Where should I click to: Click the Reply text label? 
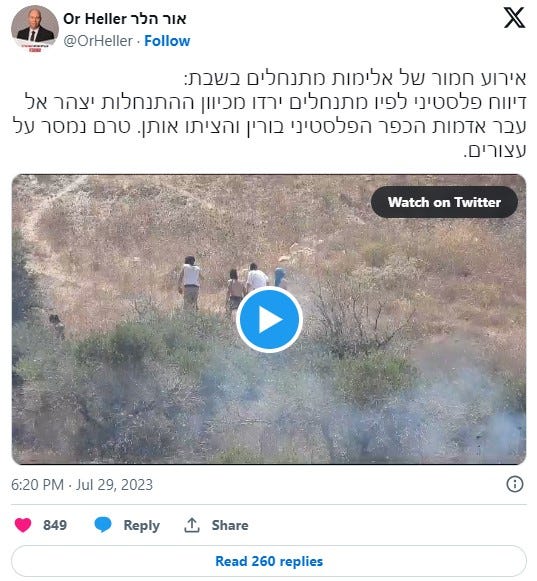click(x=142, y=525)
